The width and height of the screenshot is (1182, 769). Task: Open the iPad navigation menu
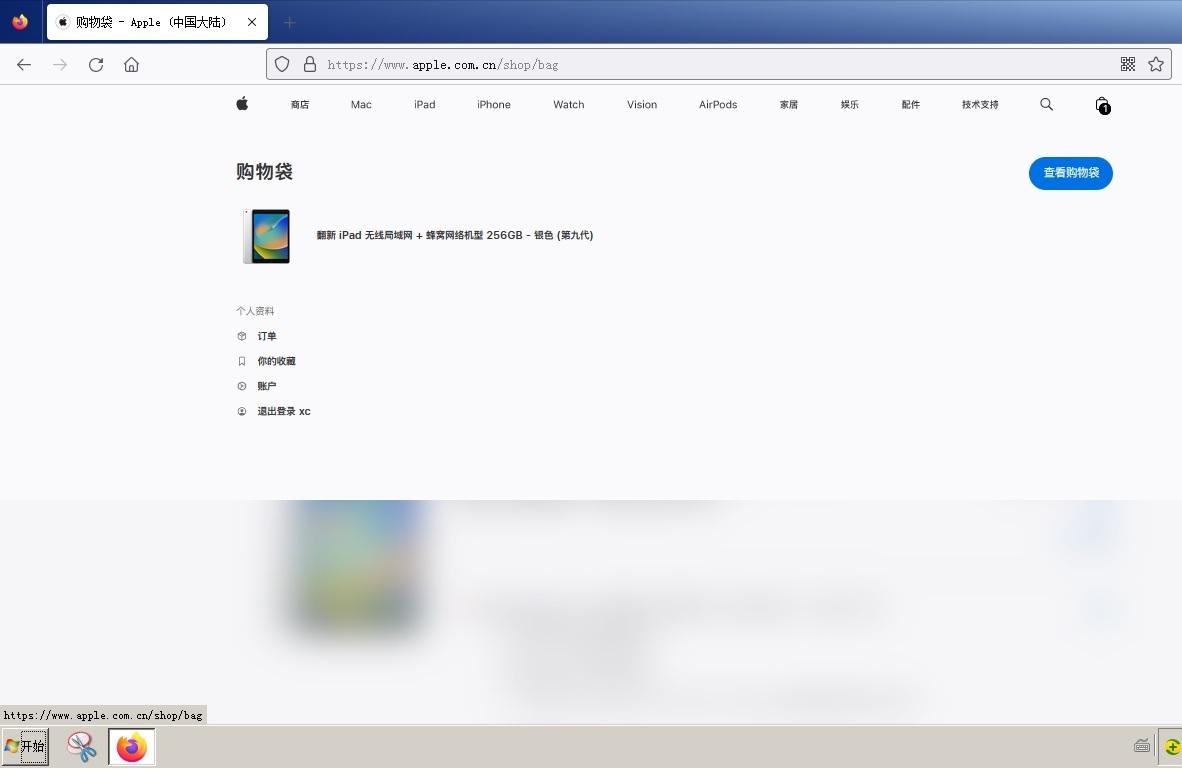tap(424, 105)
